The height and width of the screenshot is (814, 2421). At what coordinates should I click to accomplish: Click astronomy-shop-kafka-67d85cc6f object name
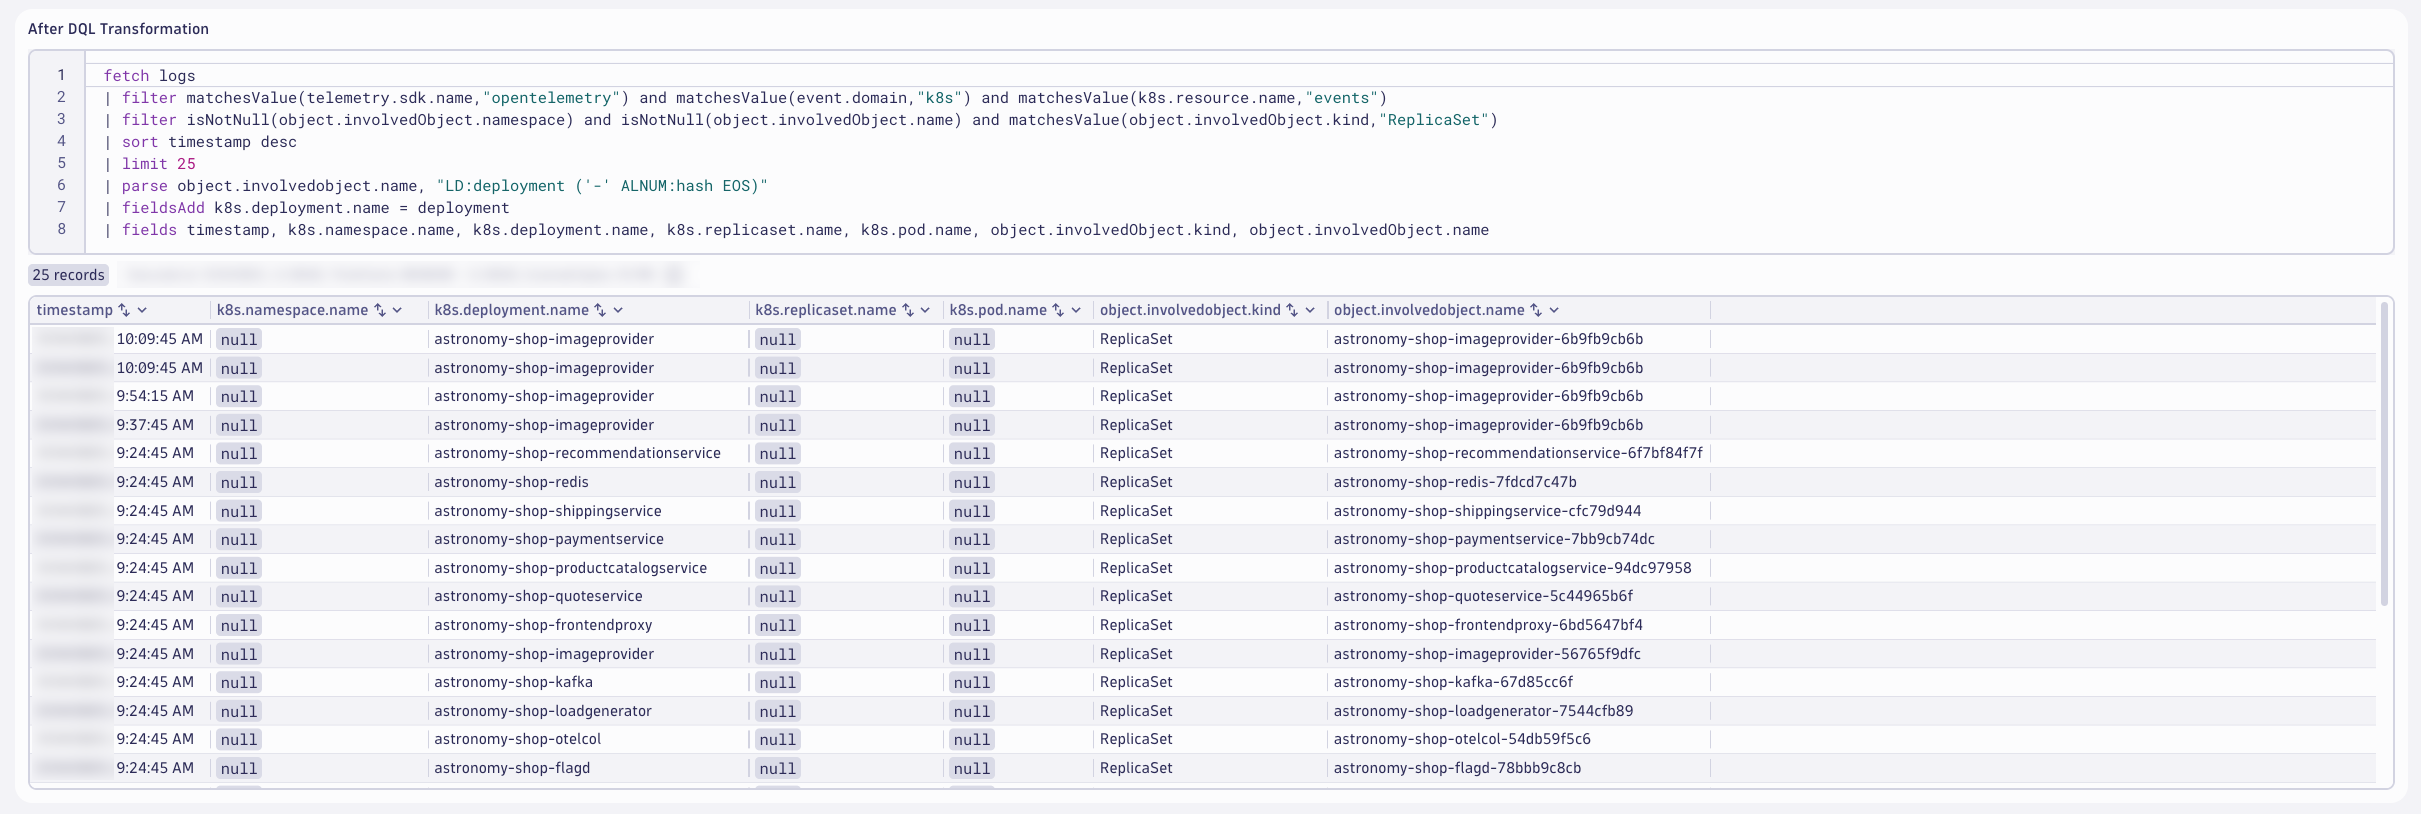click(1453, 682)
